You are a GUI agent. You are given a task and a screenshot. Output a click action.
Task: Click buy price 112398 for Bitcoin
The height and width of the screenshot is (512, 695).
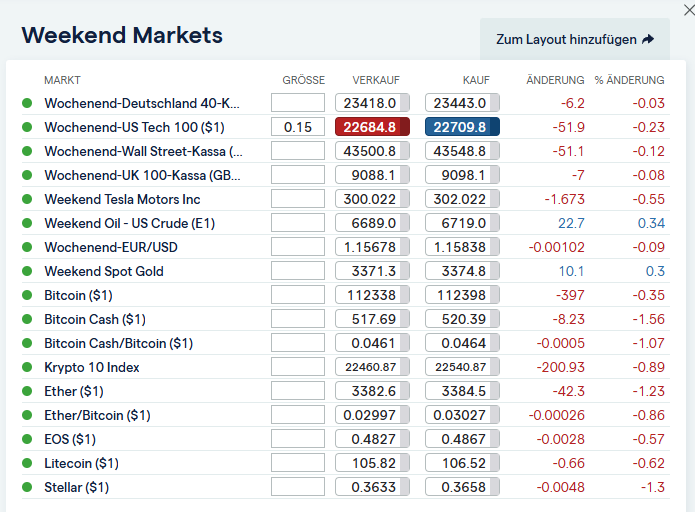pos(462,294)
